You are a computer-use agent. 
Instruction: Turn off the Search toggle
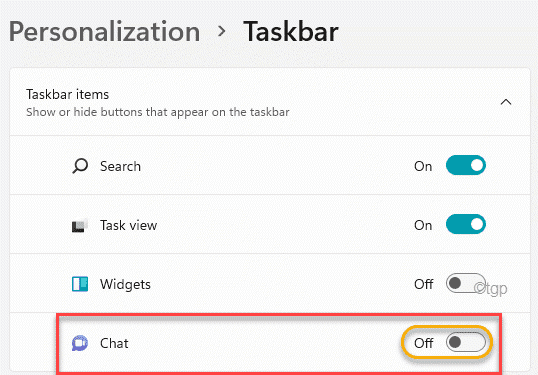(466, 165)
